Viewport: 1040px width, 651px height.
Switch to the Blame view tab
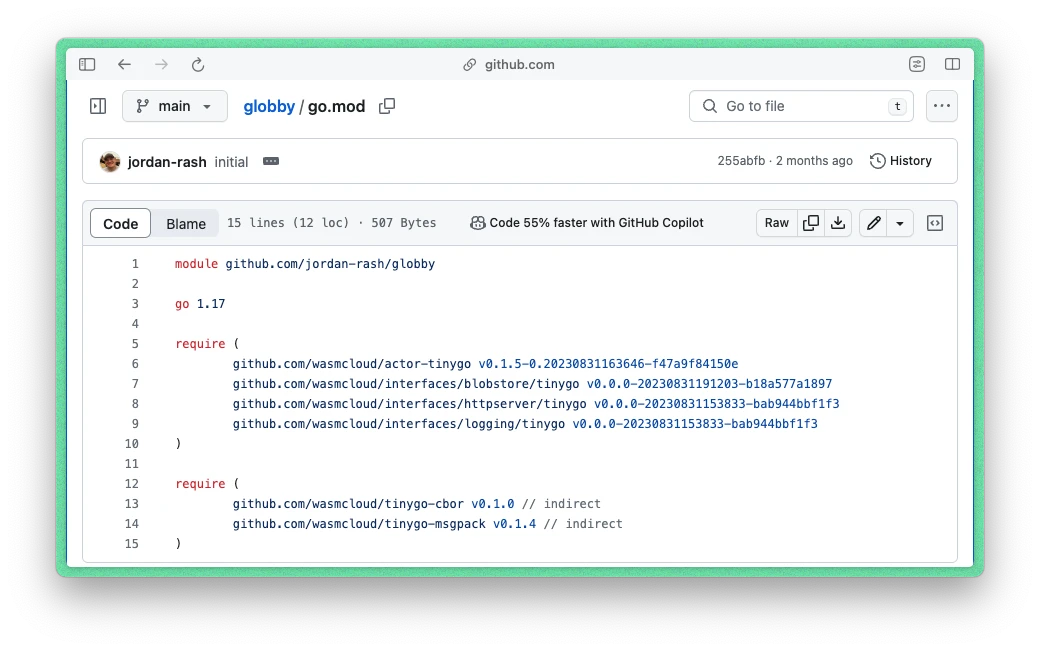(x=186, y=223)
